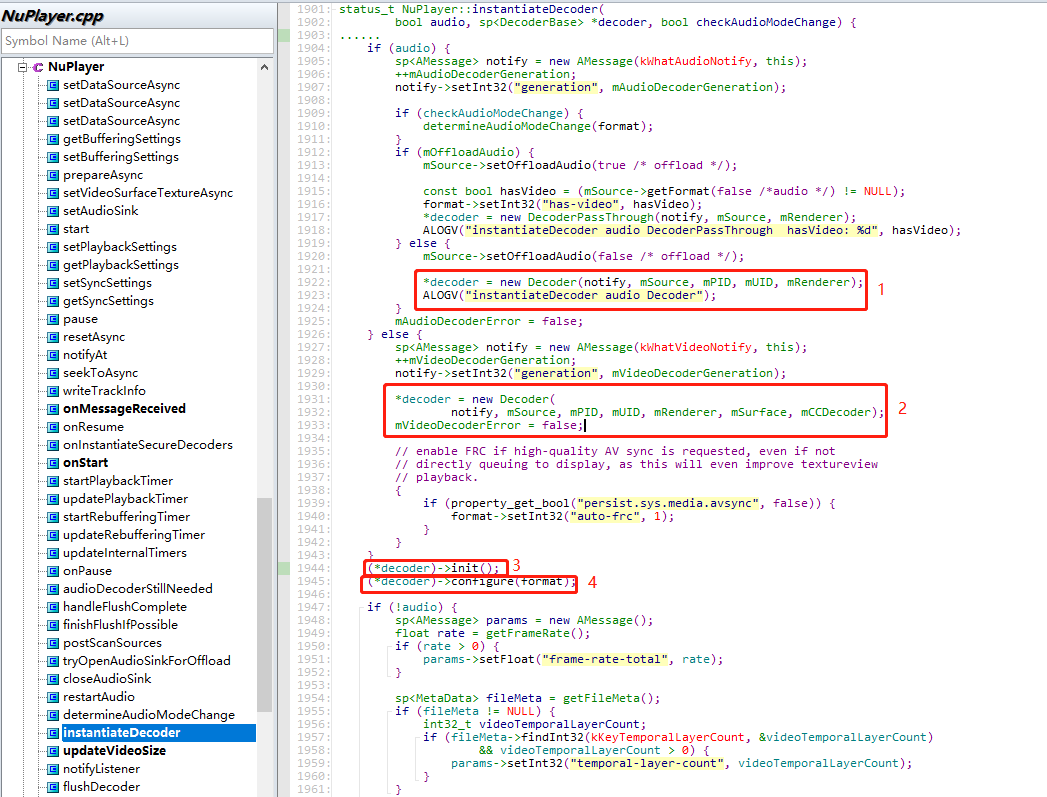Click icon beside writeTrackInfo
This screenshot has height=797, width=1047.
tap(53, 391)
